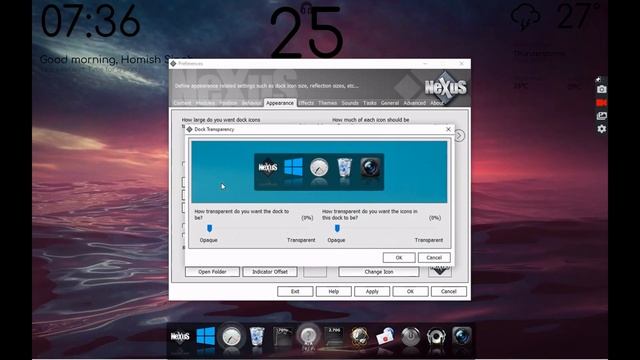This screenshot has height=360, width=640.
Task: Switch to the Tasks tab
Action: click(370, 103)
